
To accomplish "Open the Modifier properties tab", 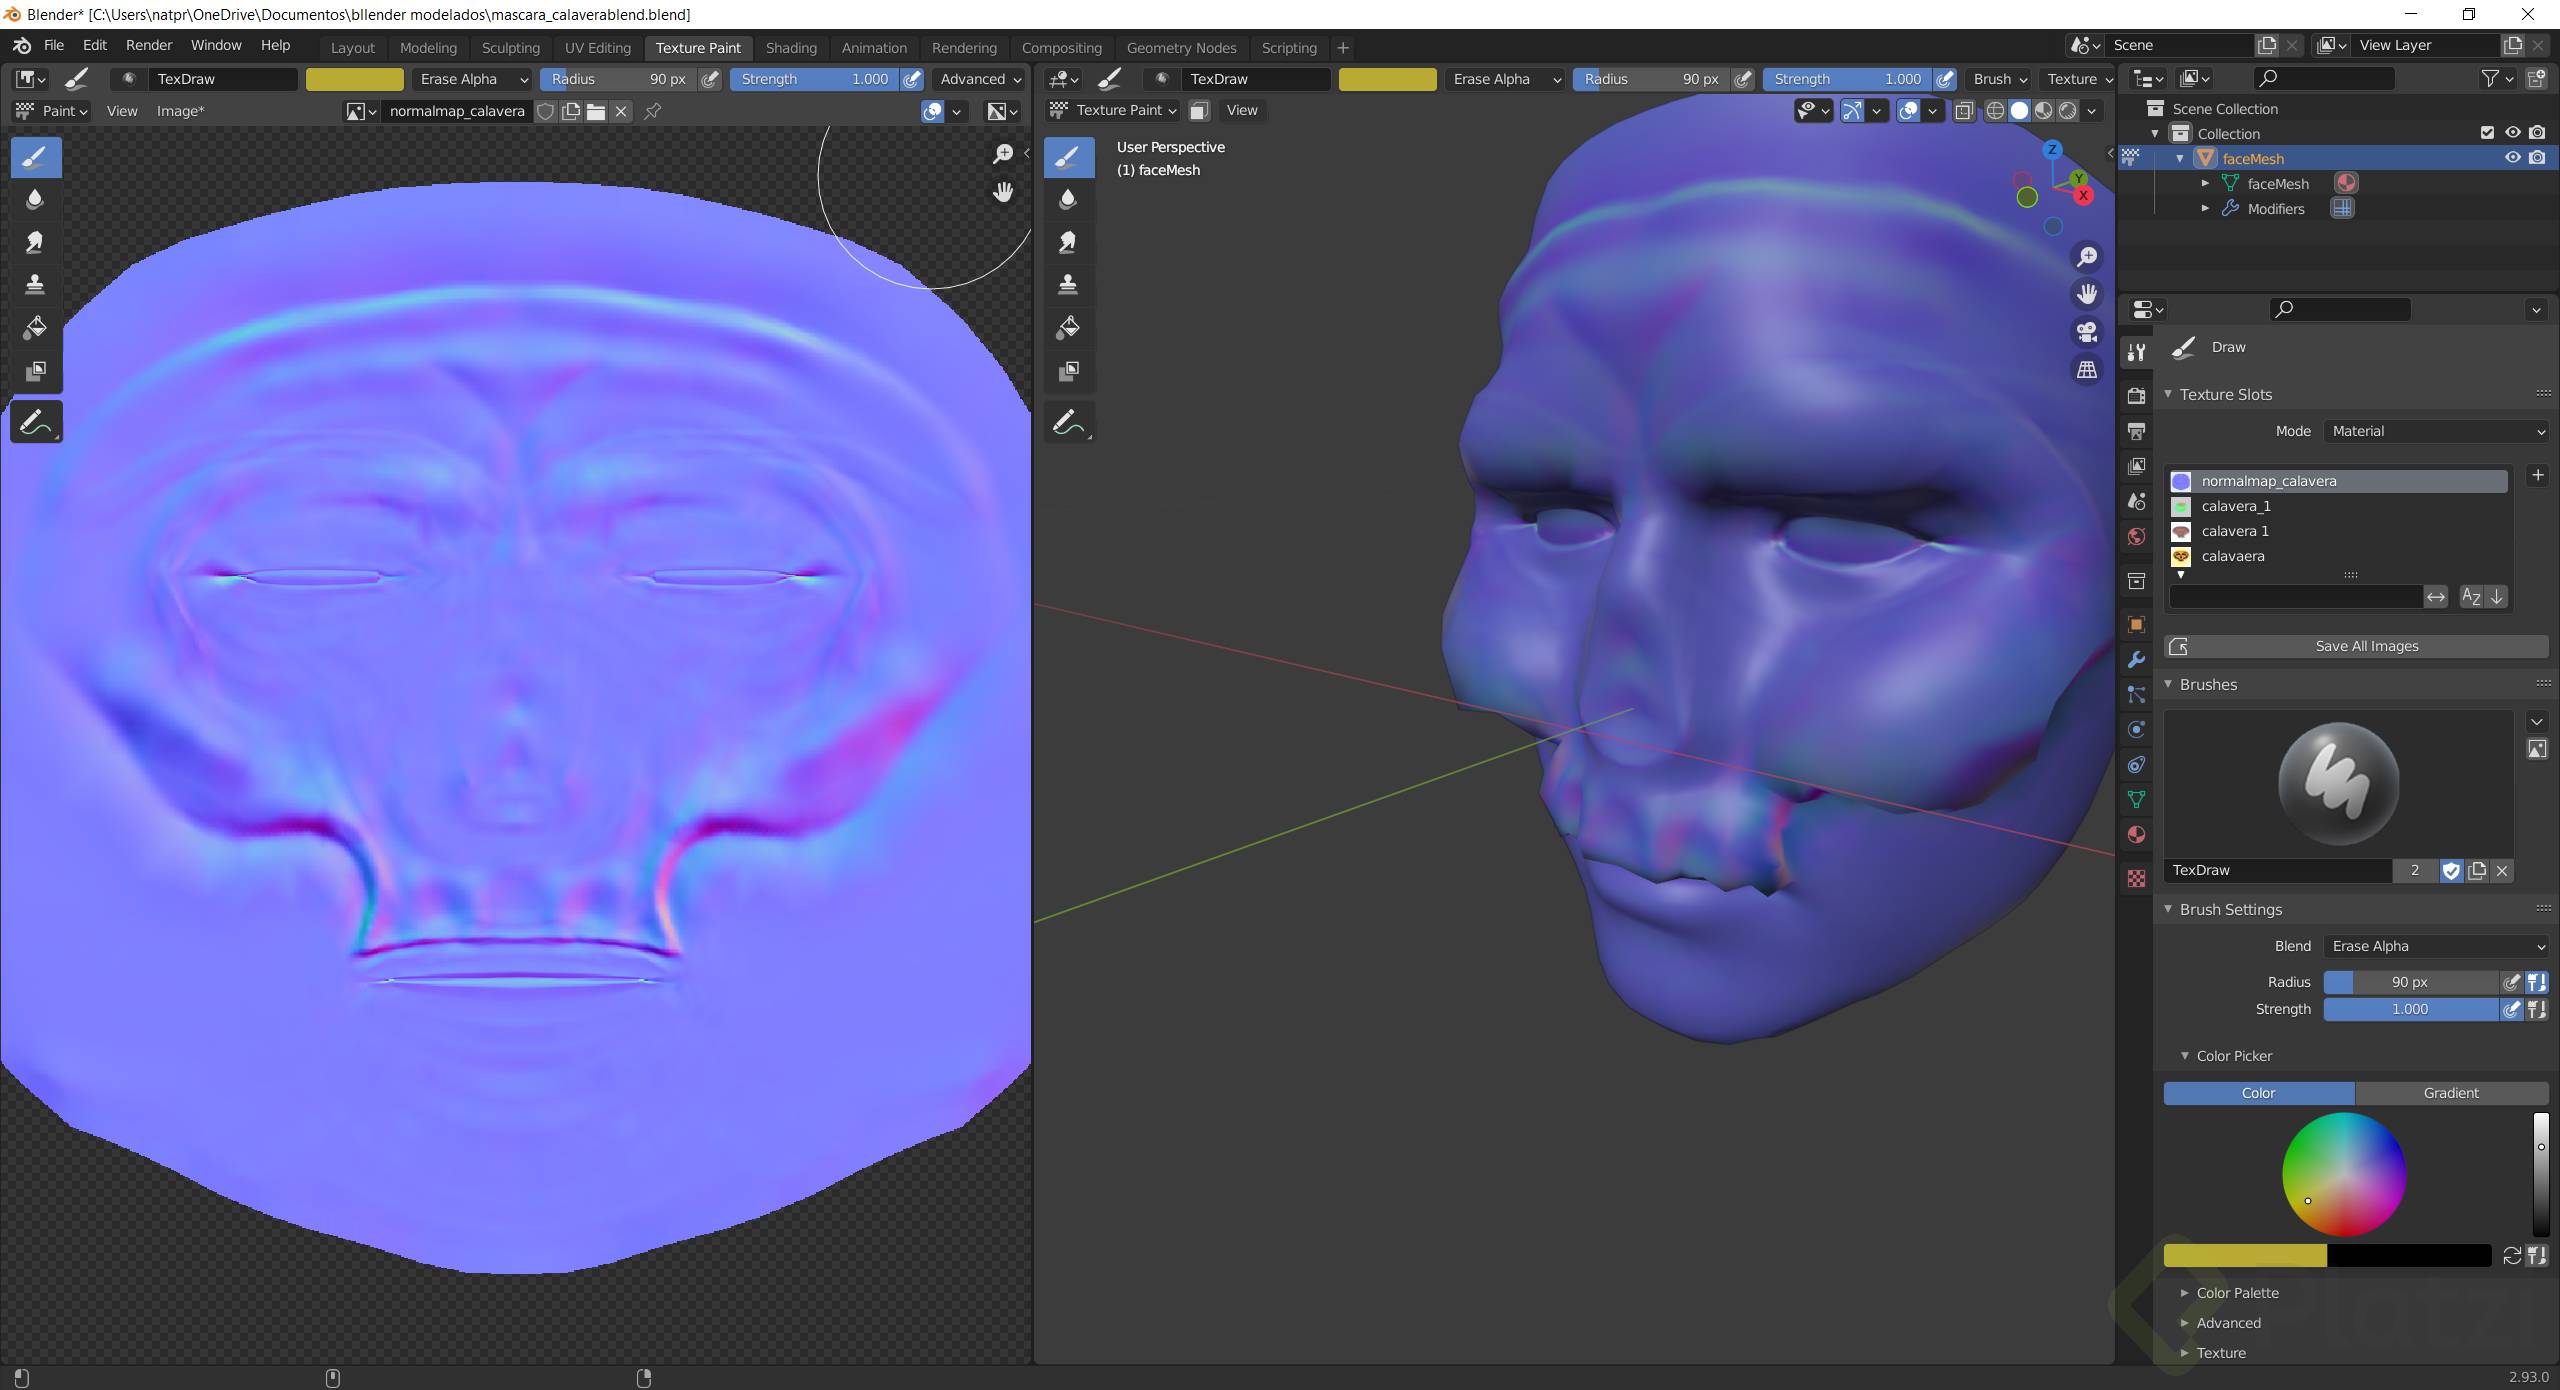I will (x=2137, y=660).
